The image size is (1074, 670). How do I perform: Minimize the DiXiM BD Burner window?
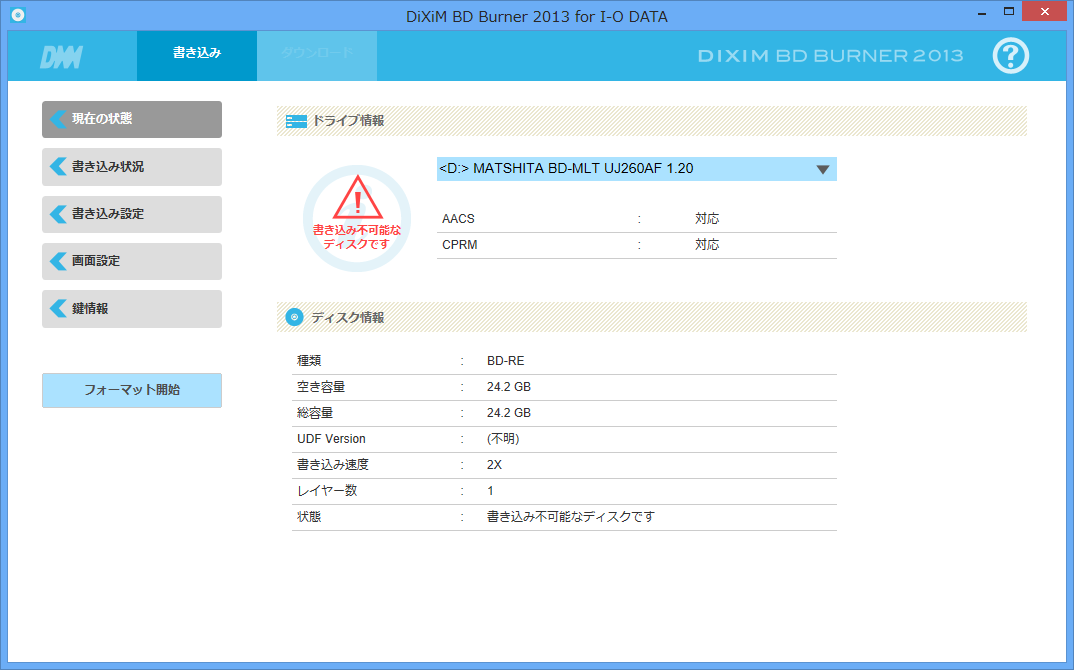982,13
